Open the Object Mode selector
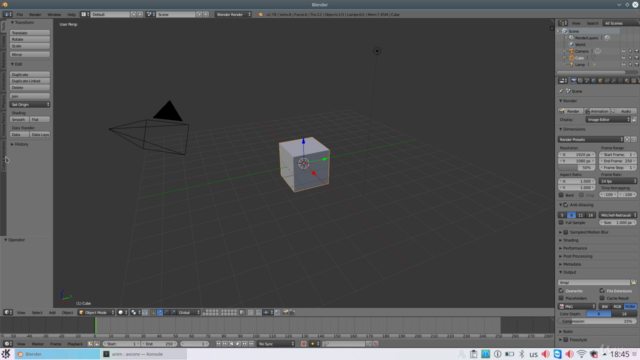Image resolution: width=640 pixels, height=360 pixels. point(96,312)
